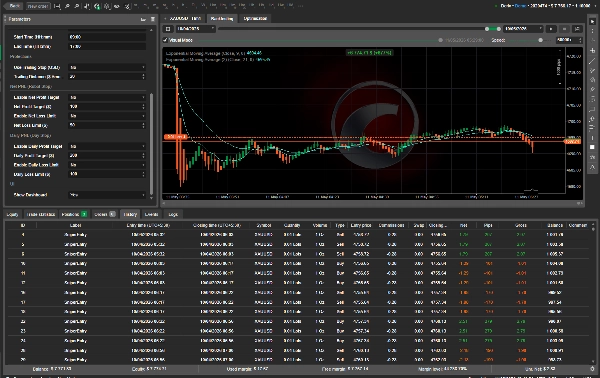Click the Parameters panel save icon

(x=153, y=19)
